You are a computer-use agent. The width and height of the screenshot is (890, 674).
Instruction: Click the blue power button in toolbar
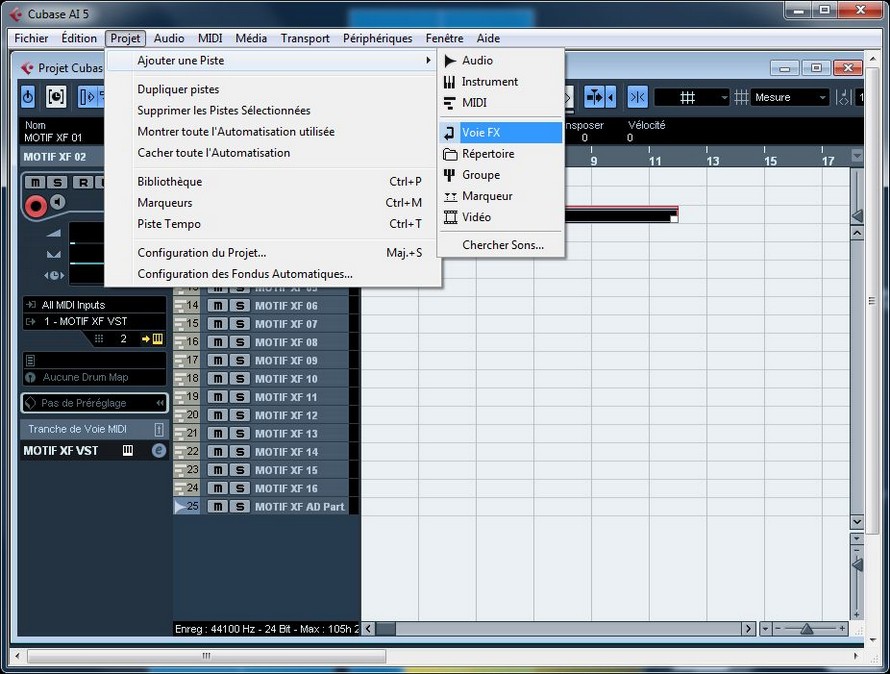pos(28,97)
